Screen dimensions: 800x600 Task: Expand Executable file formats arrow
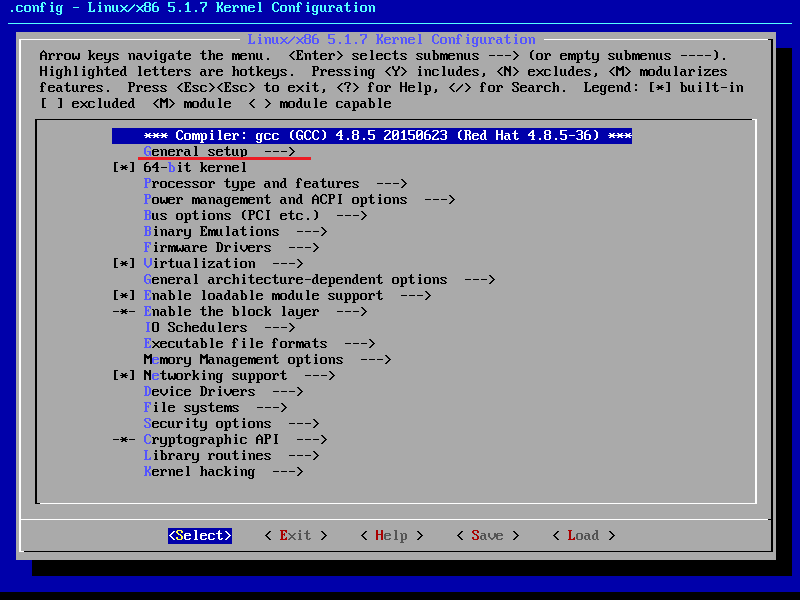(360, 344)
